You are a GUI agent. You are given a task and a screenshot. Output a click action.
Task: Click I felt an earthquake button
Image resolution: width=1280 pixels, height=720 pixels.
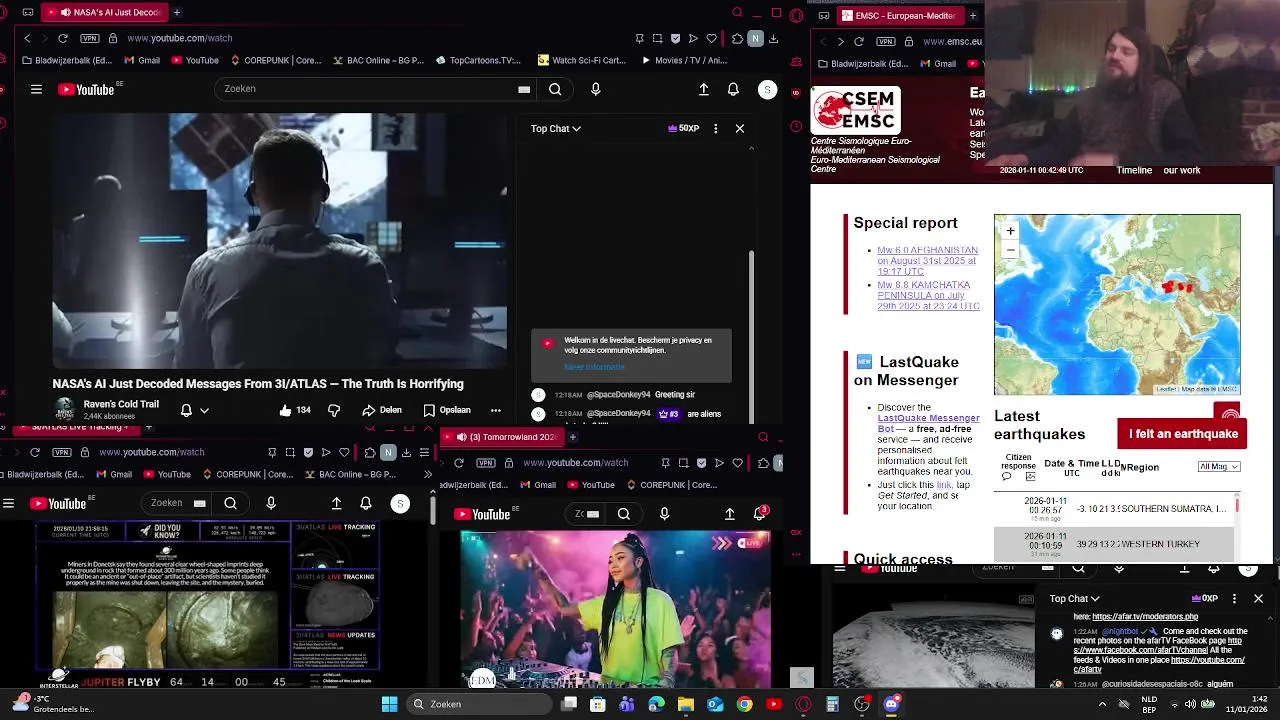1183,434
